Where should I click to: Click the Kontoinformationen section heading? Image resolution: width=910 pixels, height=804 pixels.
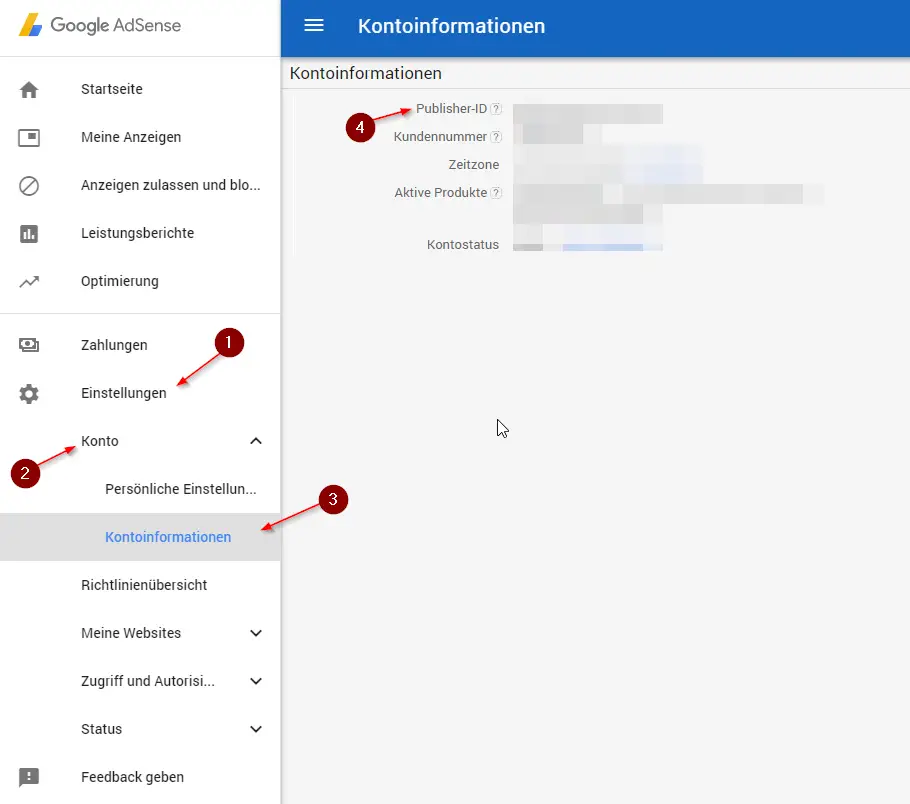click(366, 74)
